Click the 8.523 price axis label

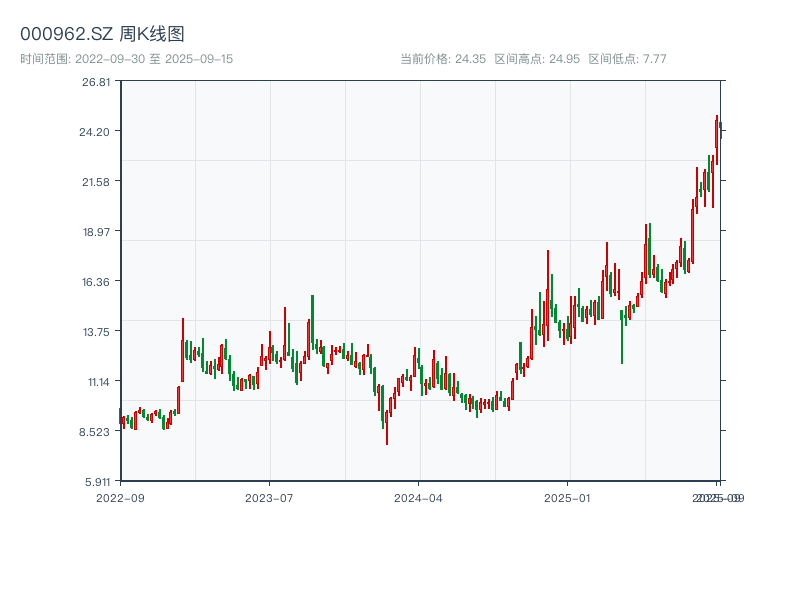[x=96, y=432]
